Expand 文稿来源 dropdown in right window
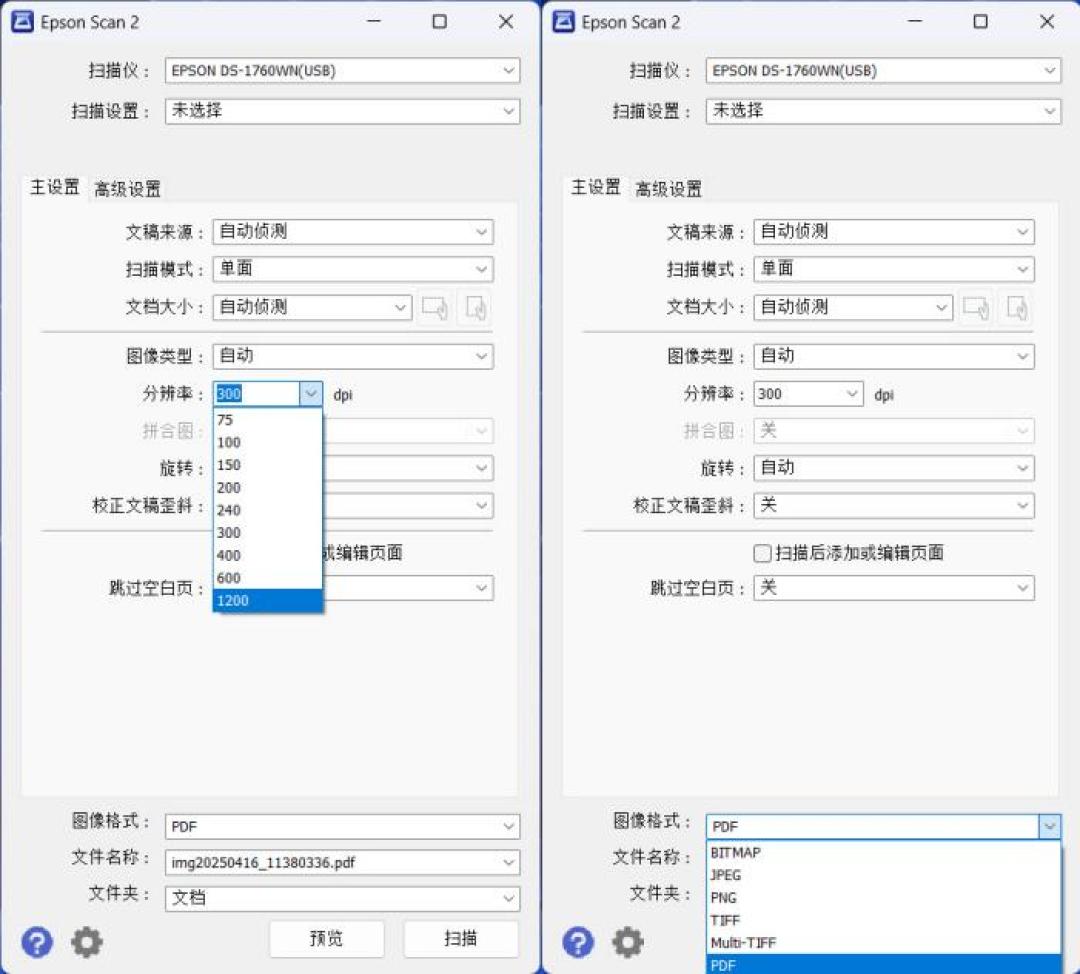Viewport: 1080px width, 974px height. (894, 231)
